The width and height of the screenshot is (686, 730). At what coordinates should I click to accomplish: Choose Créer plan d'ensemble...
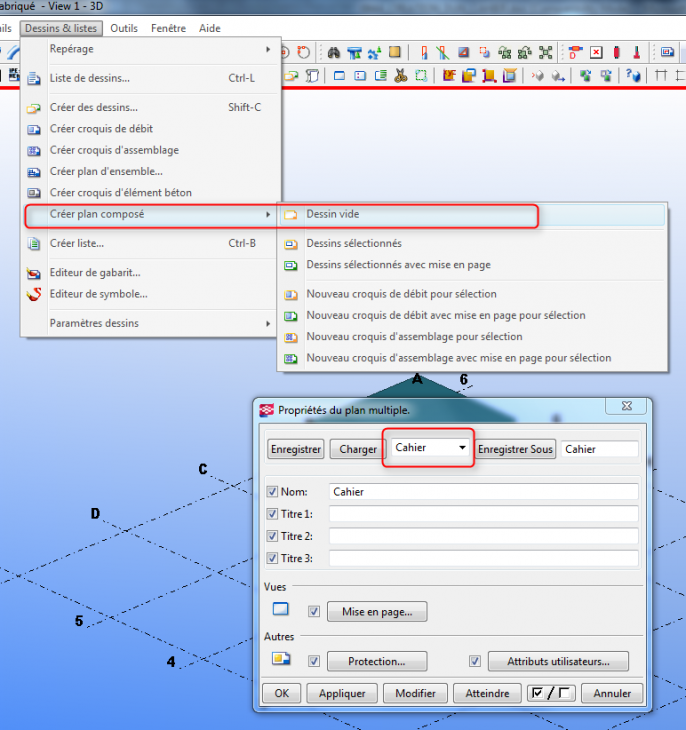pyautogui.click(x=150, y=171)
